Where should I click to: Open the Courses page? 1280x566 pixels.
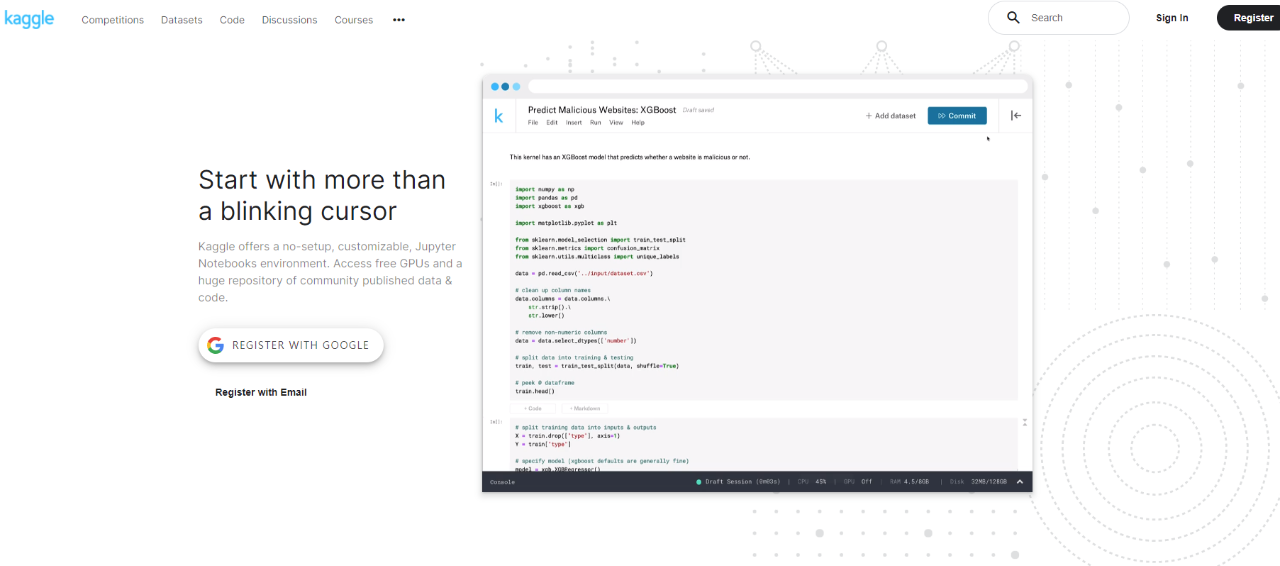354,20
